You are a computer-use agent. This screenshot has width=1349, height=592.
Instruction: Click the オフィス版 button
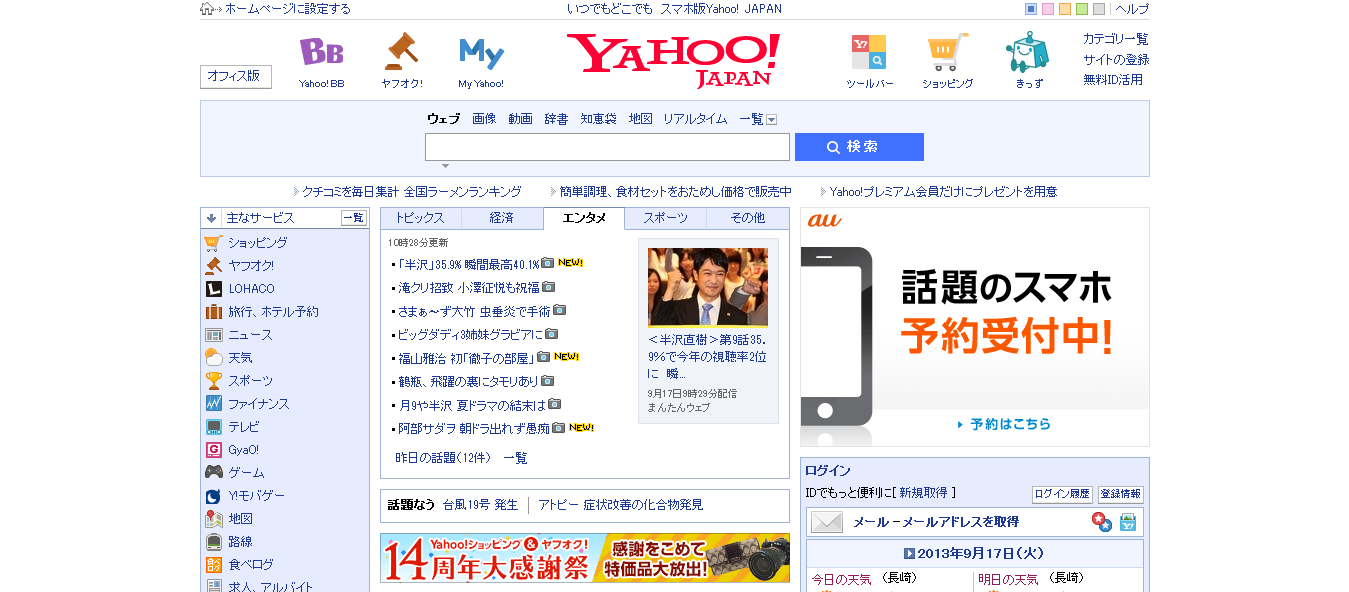(236, 76)
